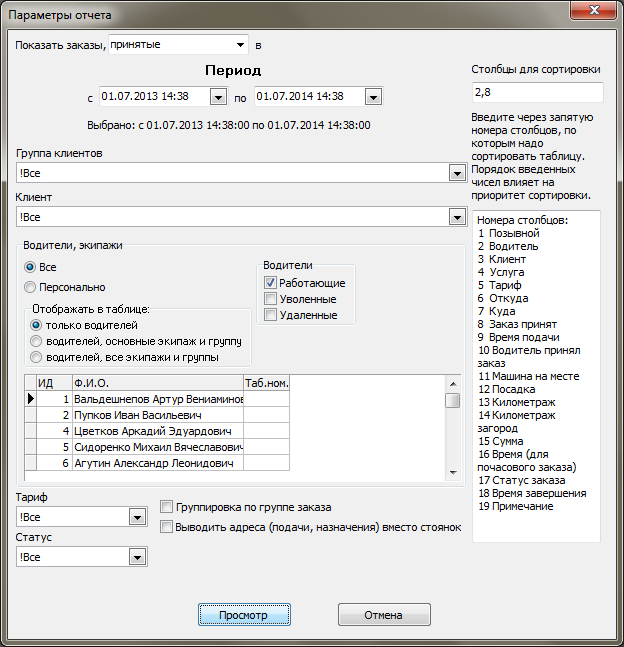Uncheck the 'Работающие' drivers checkbox
Viewport: 624px width, 647px height.
click(x=270, y=283)
